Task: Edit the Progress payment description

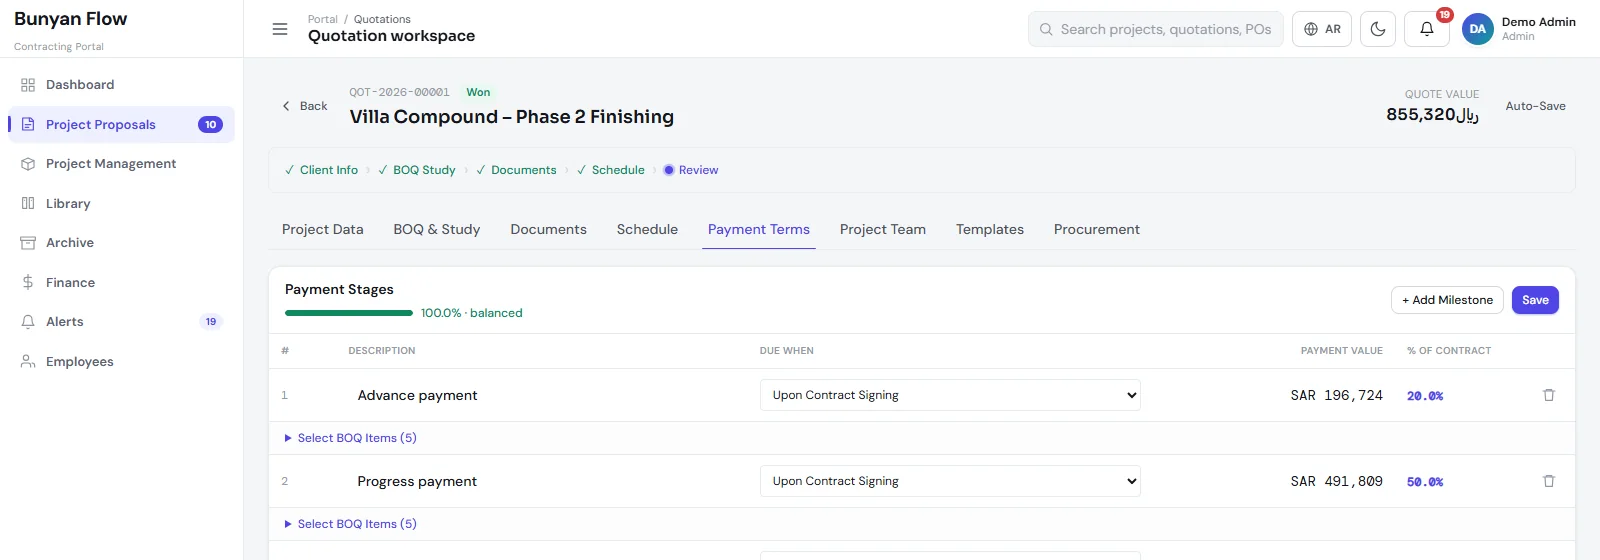Action: pyautogui.click(x=417, y=481)
